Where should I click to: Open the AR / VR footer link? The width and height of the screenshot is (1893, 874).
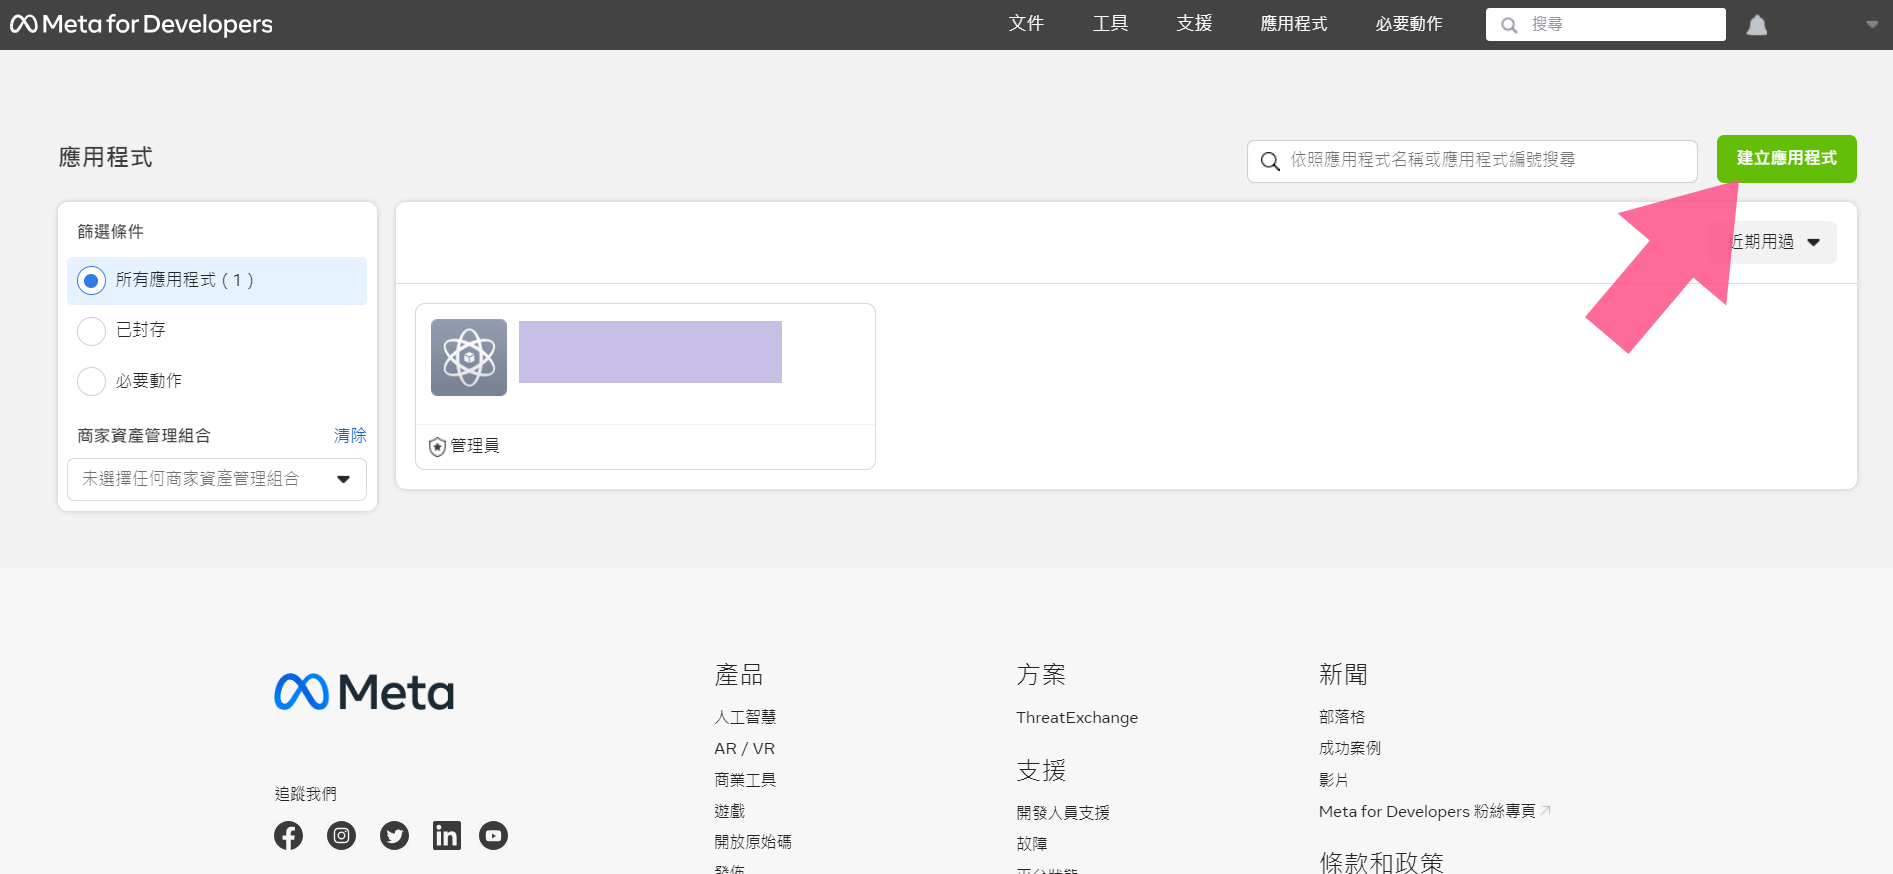pyautogui.click(x=745, y=748)
